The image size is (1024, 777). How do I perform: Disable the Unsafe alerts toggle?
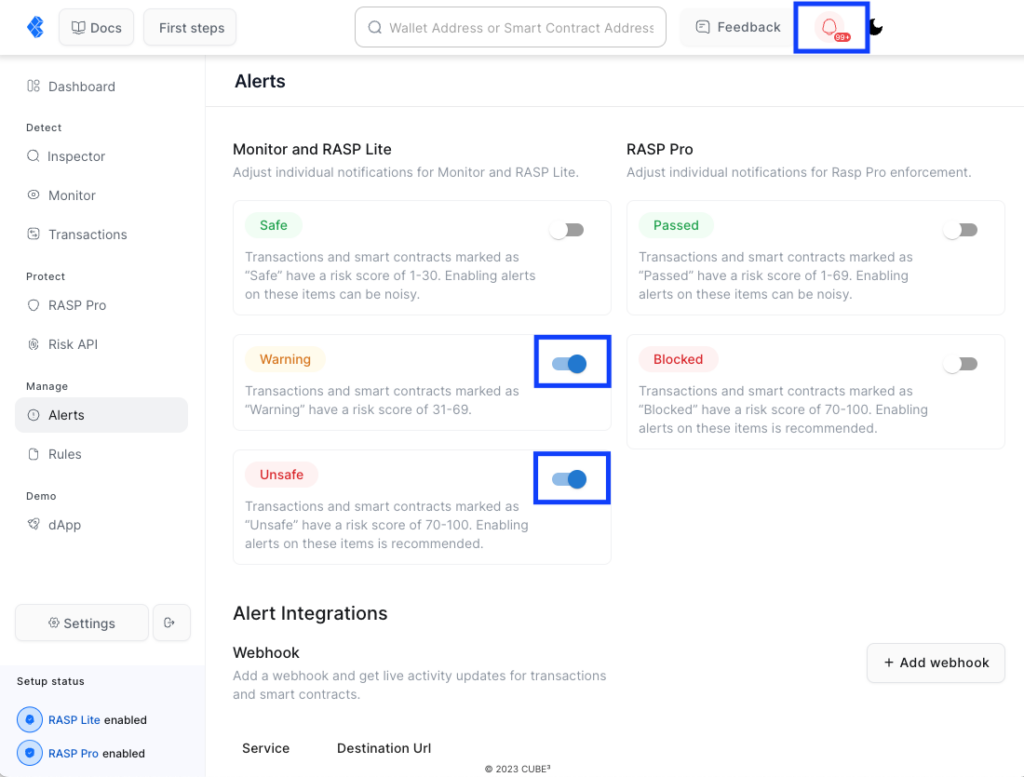click(569, 479)
